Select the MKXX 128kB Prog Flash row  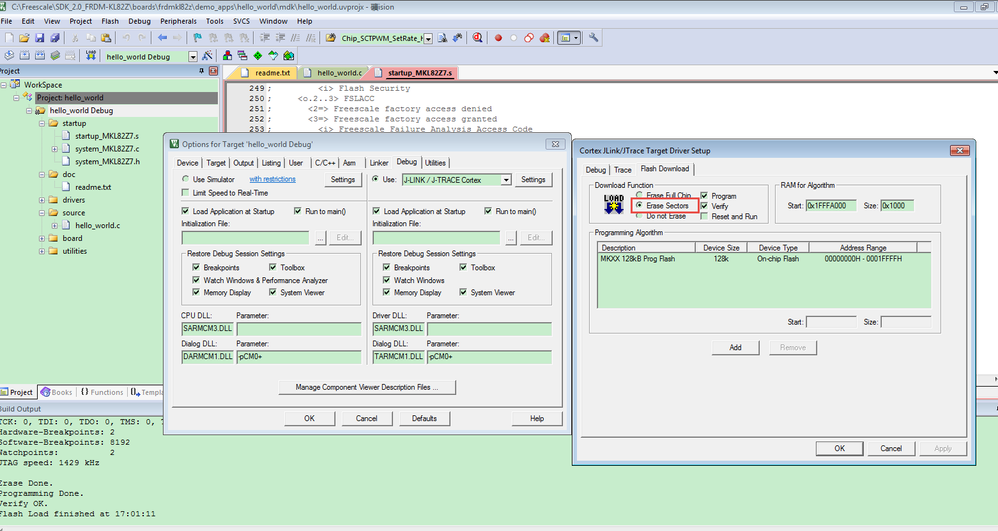[764, 259]
